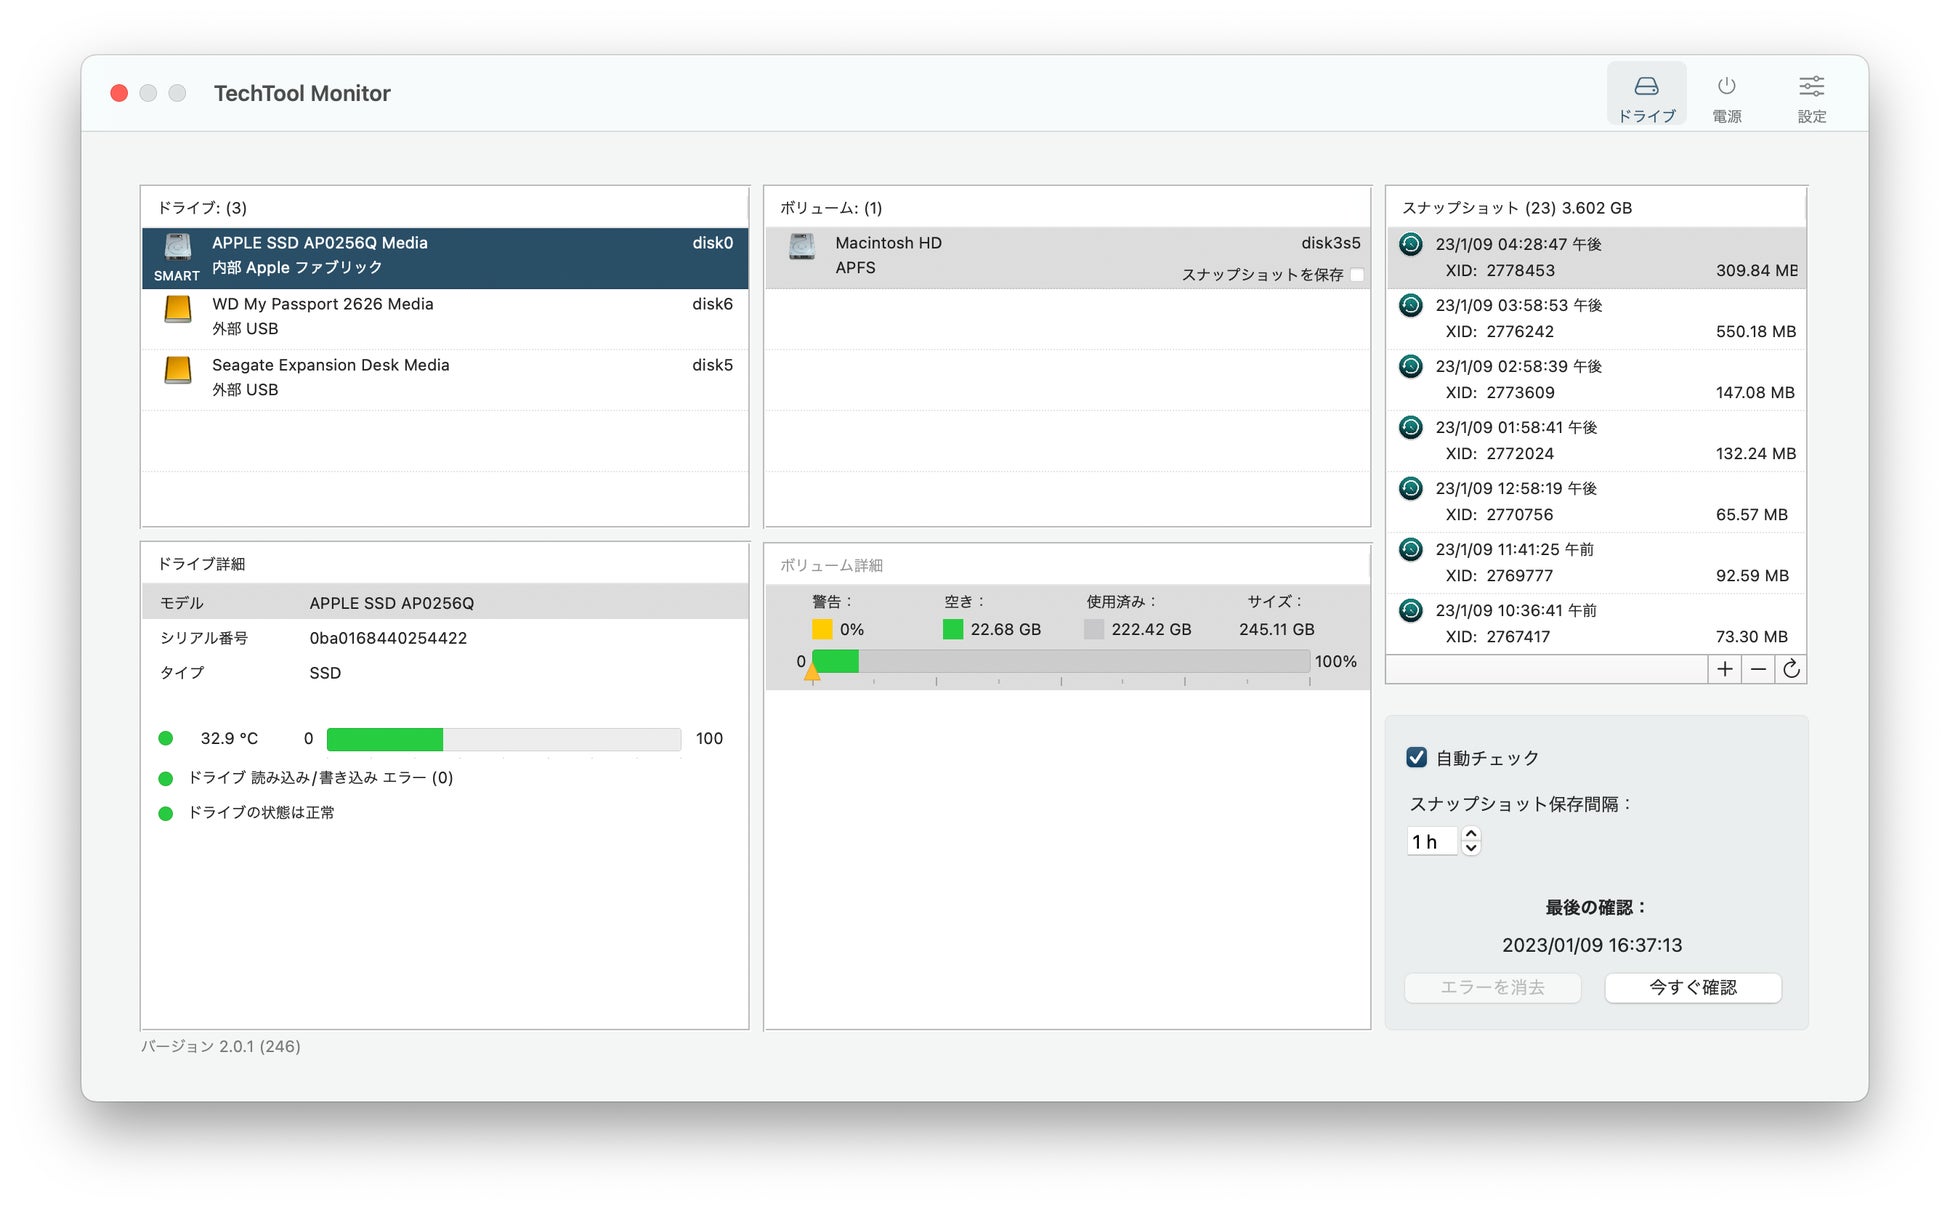This screenshot has height=1209, width=1950.
Task: Click the Macintosh HD volume icon
Action: point(802,247)
